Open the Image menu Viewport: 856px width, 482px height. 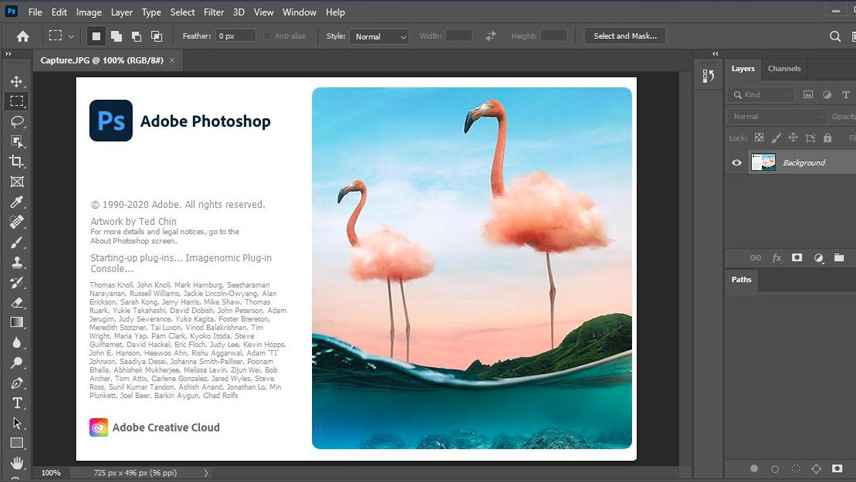88,12
